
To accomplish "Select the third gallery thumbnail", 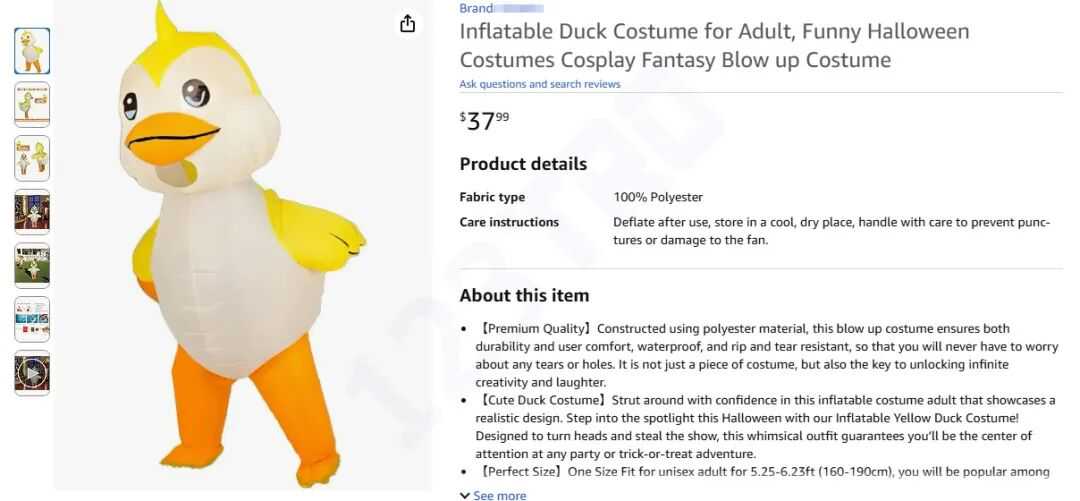I will tap(32, 158).
